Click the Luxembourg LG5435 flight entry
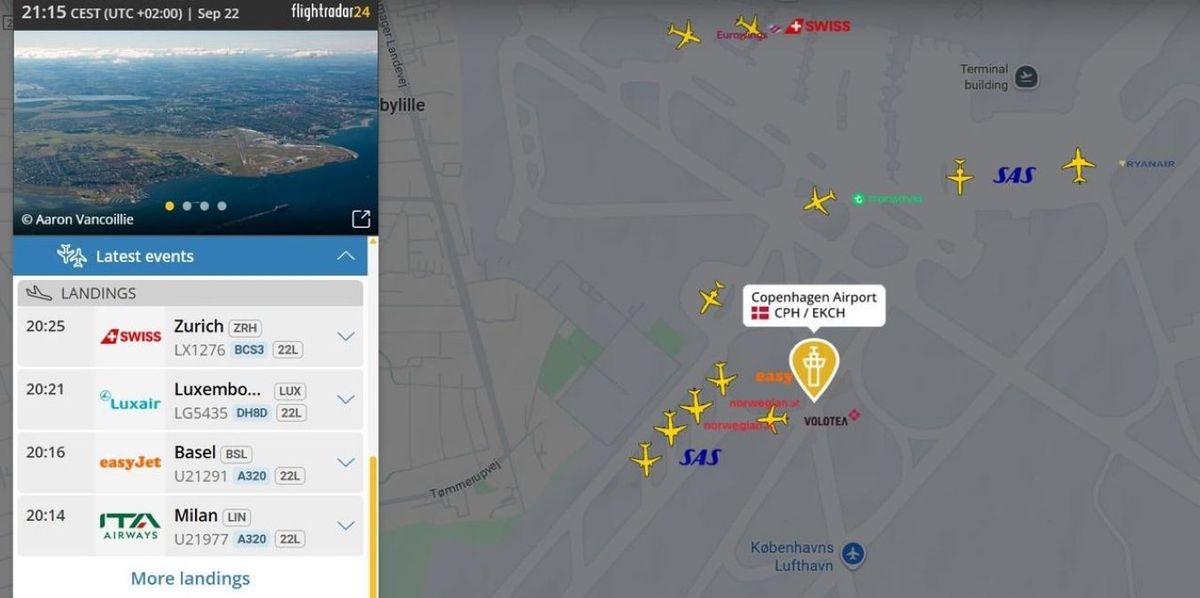This screenshot has width=1200, height=598. [x=190, y=399]
